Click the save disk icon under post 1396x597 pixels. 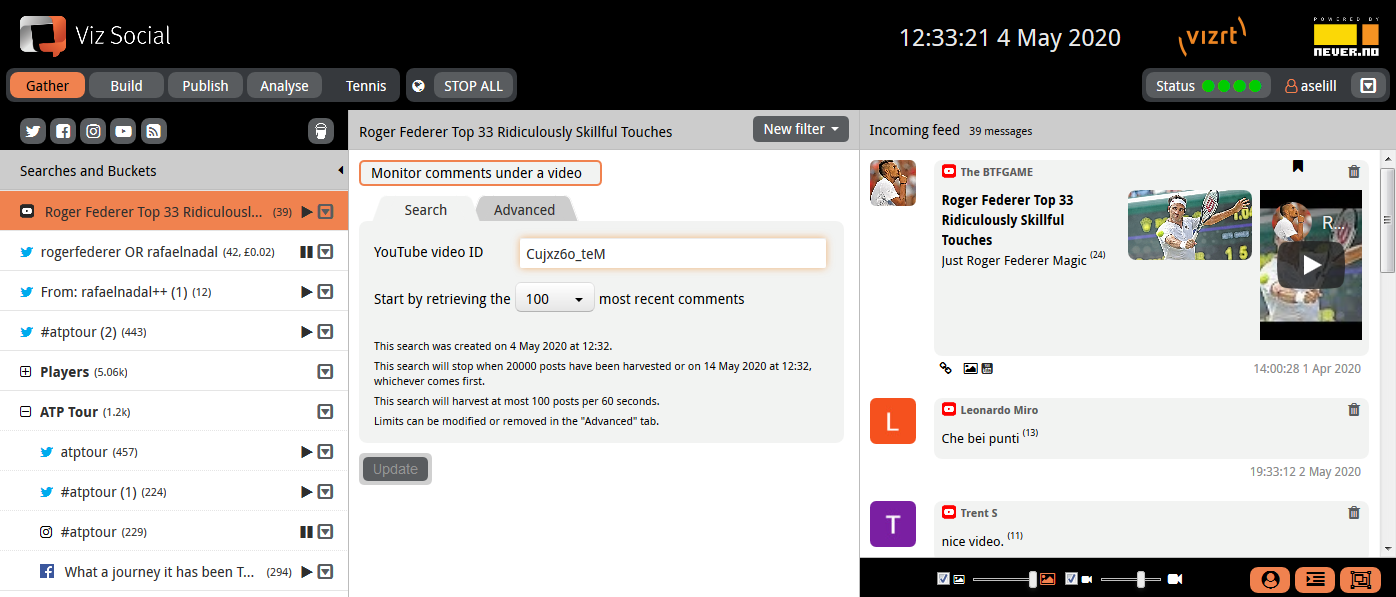point(986,368)
